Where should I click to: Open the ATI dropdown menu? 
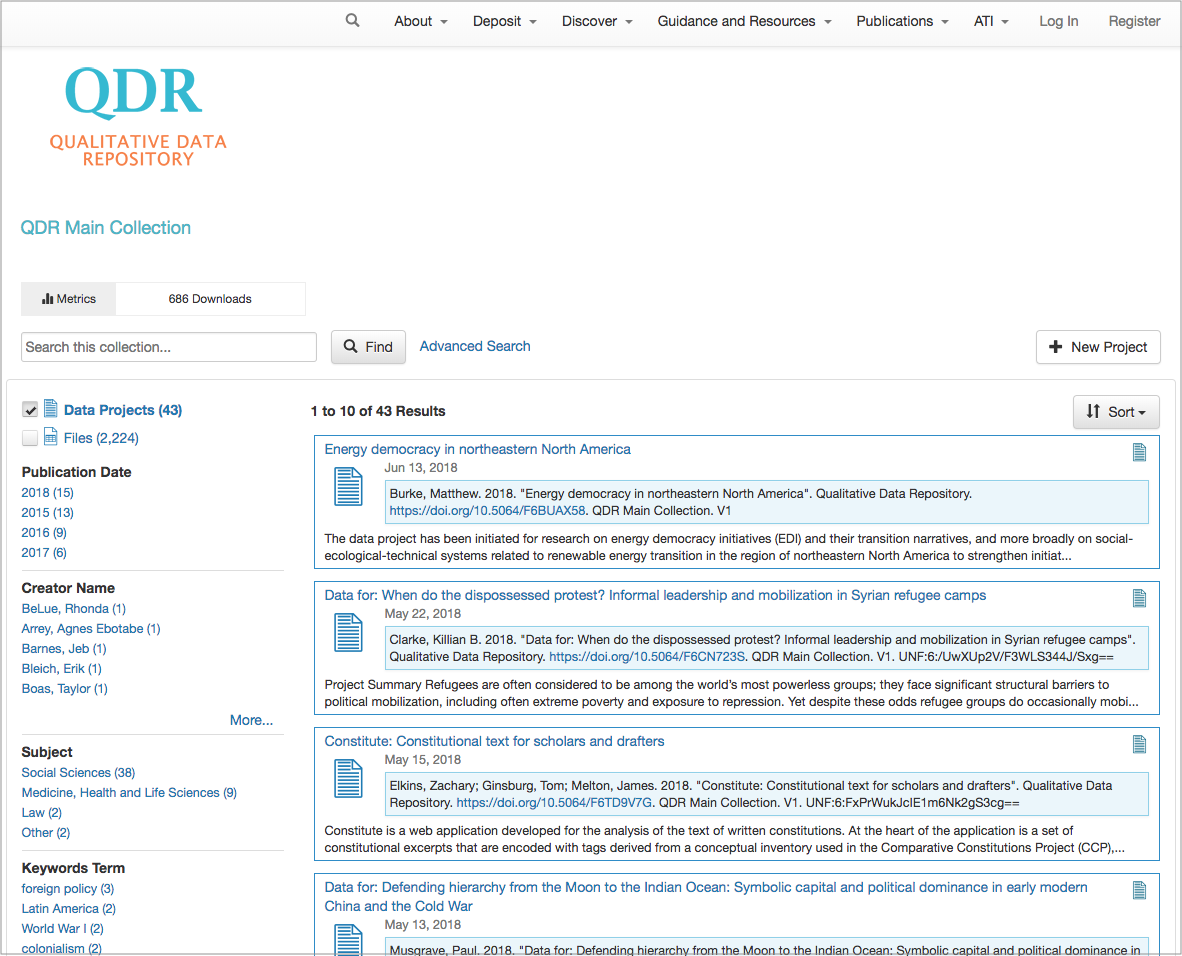tap(991, 21)
